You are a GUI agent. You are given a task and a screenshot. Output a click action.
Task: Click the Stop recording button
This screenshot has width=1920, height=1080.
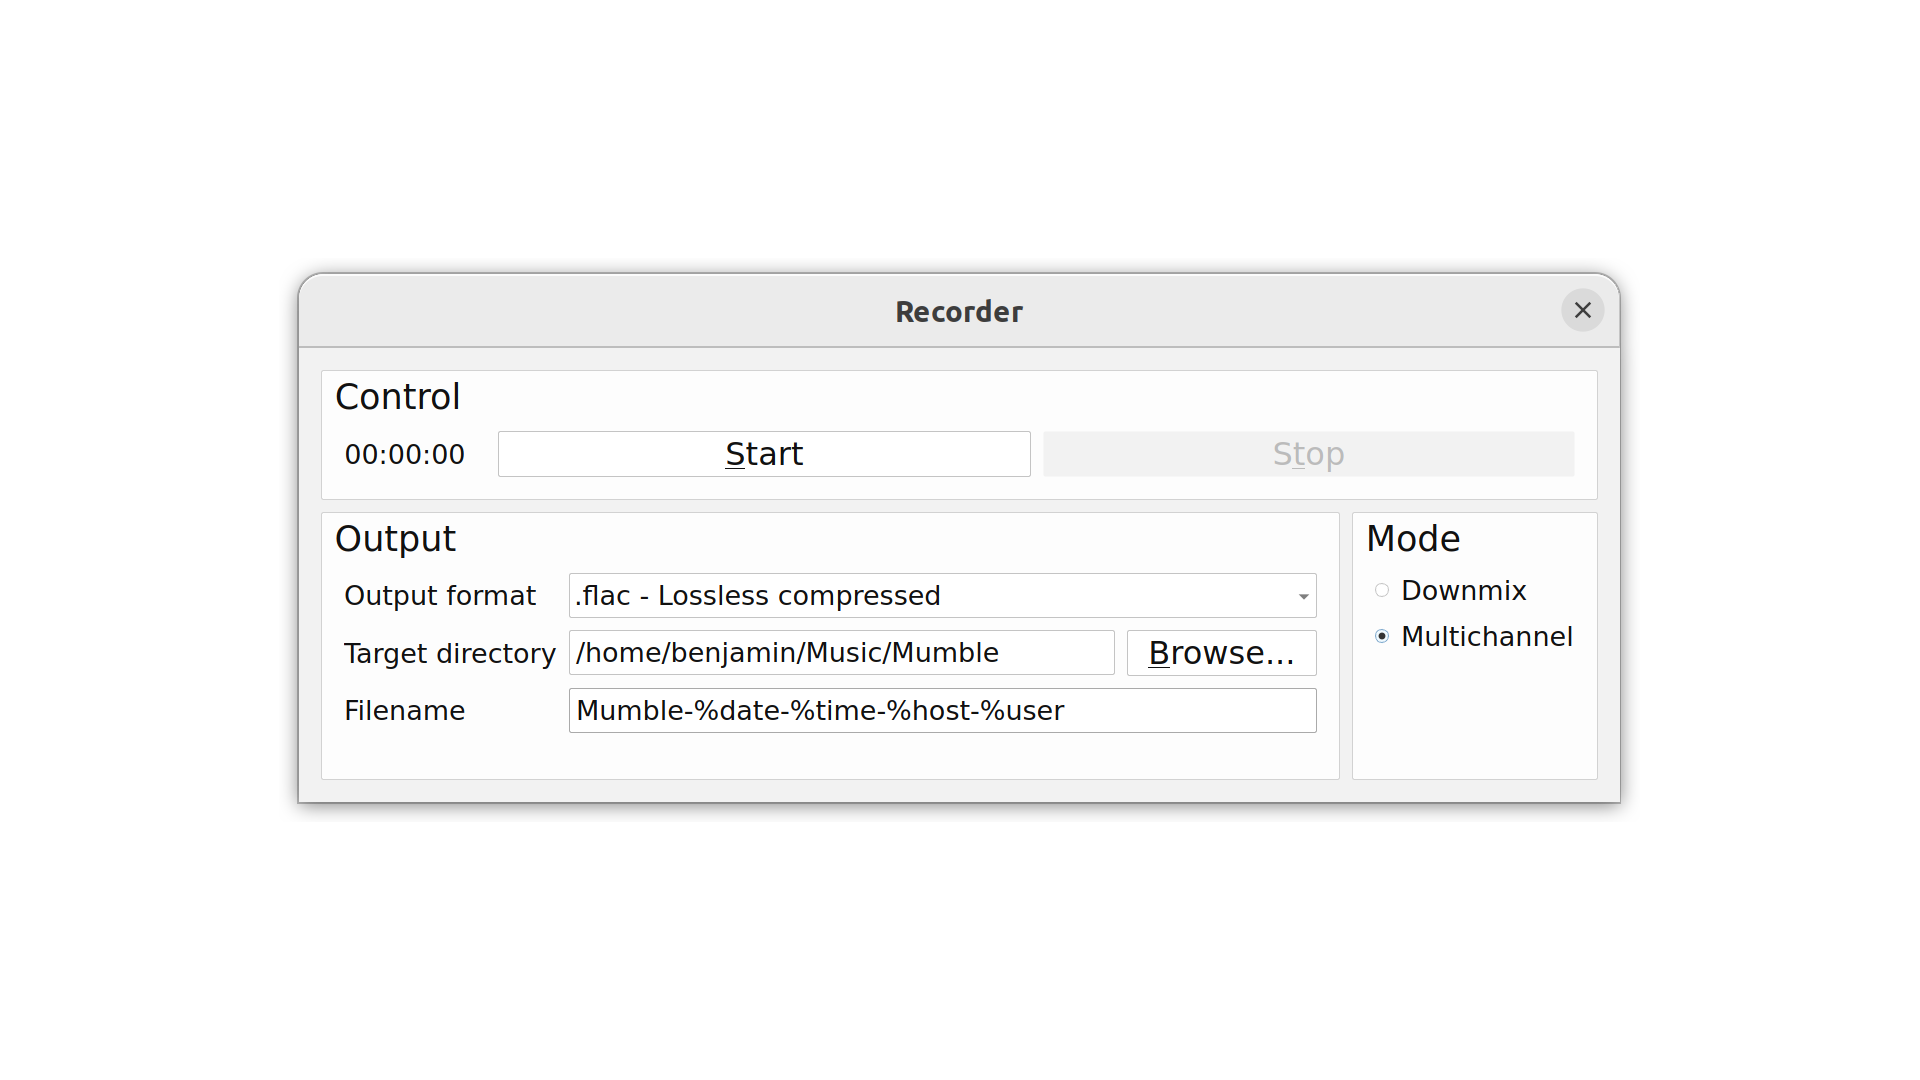coord(1308,454)
